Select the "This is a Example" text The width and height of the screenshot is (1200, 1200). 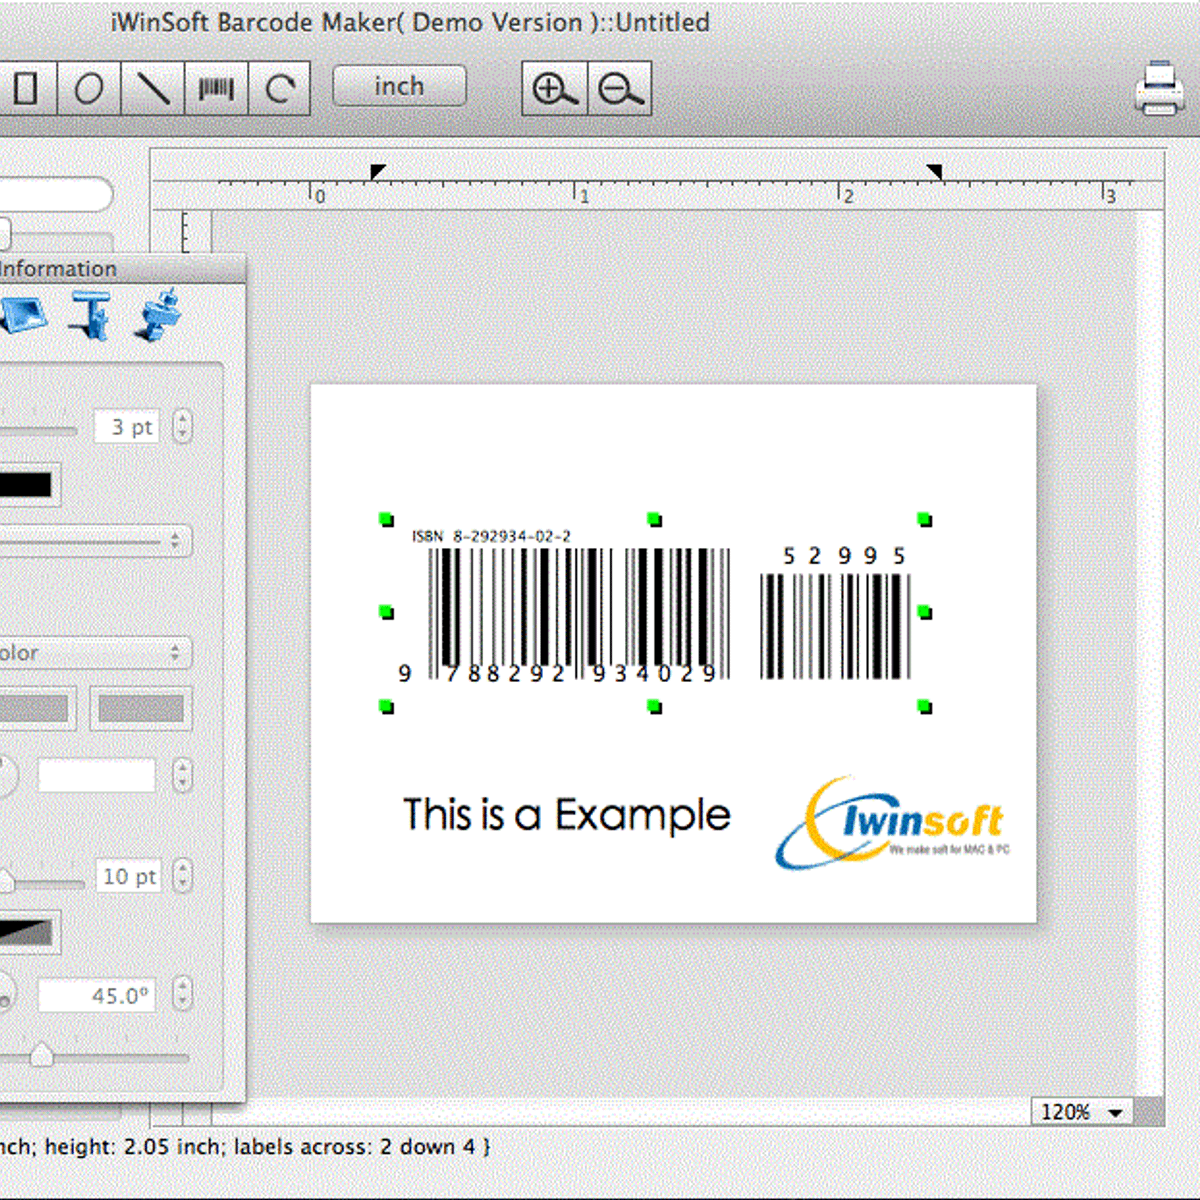[566, 815]
